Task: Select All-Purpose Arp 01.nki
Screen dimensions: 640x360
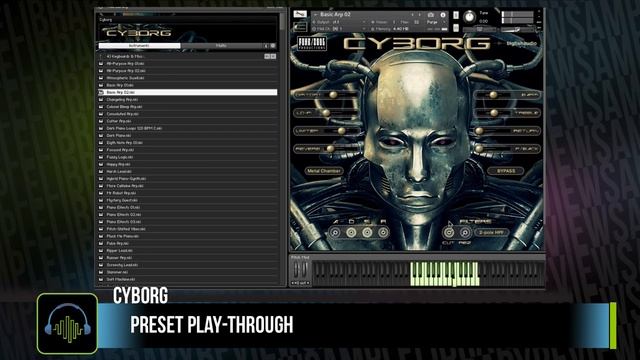Action: coord(187,64)
